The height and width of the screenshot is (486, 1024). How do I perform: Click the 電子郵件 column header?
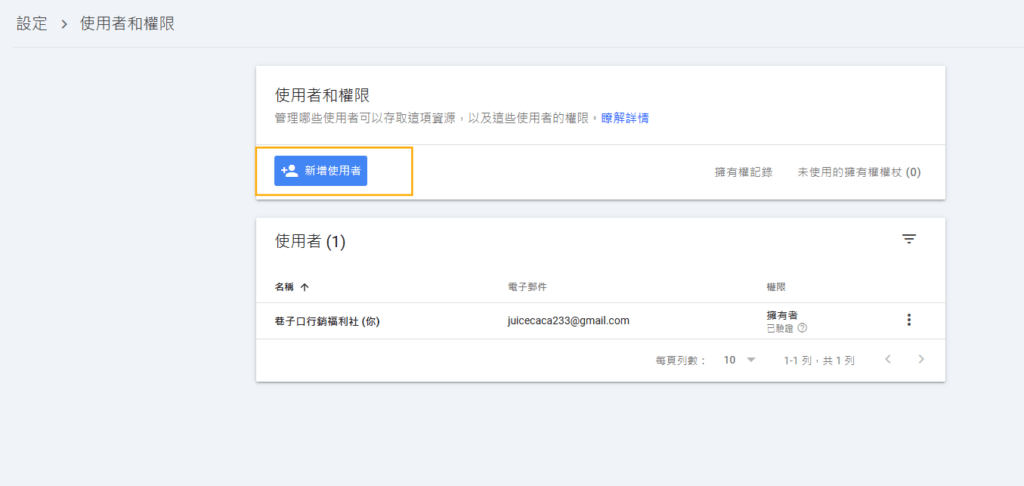click(526, 287)
